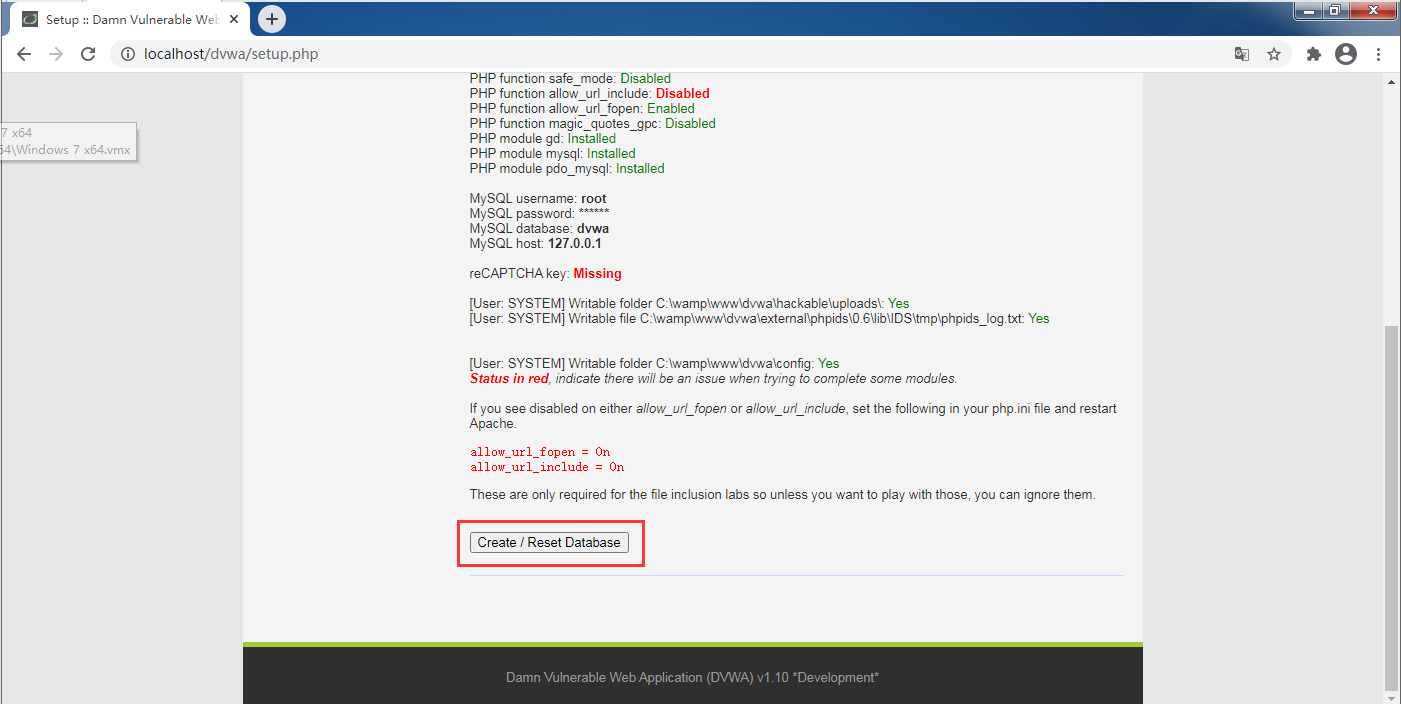Image resolution: width=1401 pixels, height=704 pixels.
Task: Click the Create / Reset Database button
Action: [x=549, y=542]
